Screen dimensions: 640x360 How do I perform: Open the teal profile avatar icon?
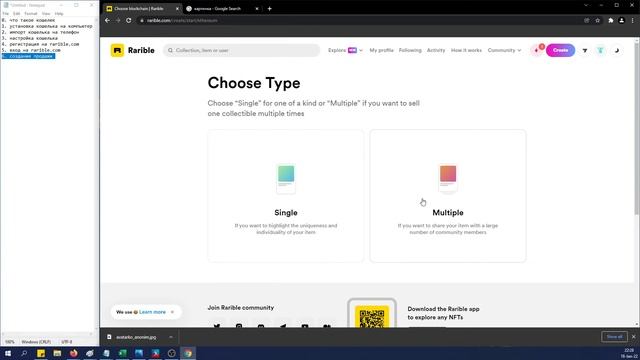[600, 50]
